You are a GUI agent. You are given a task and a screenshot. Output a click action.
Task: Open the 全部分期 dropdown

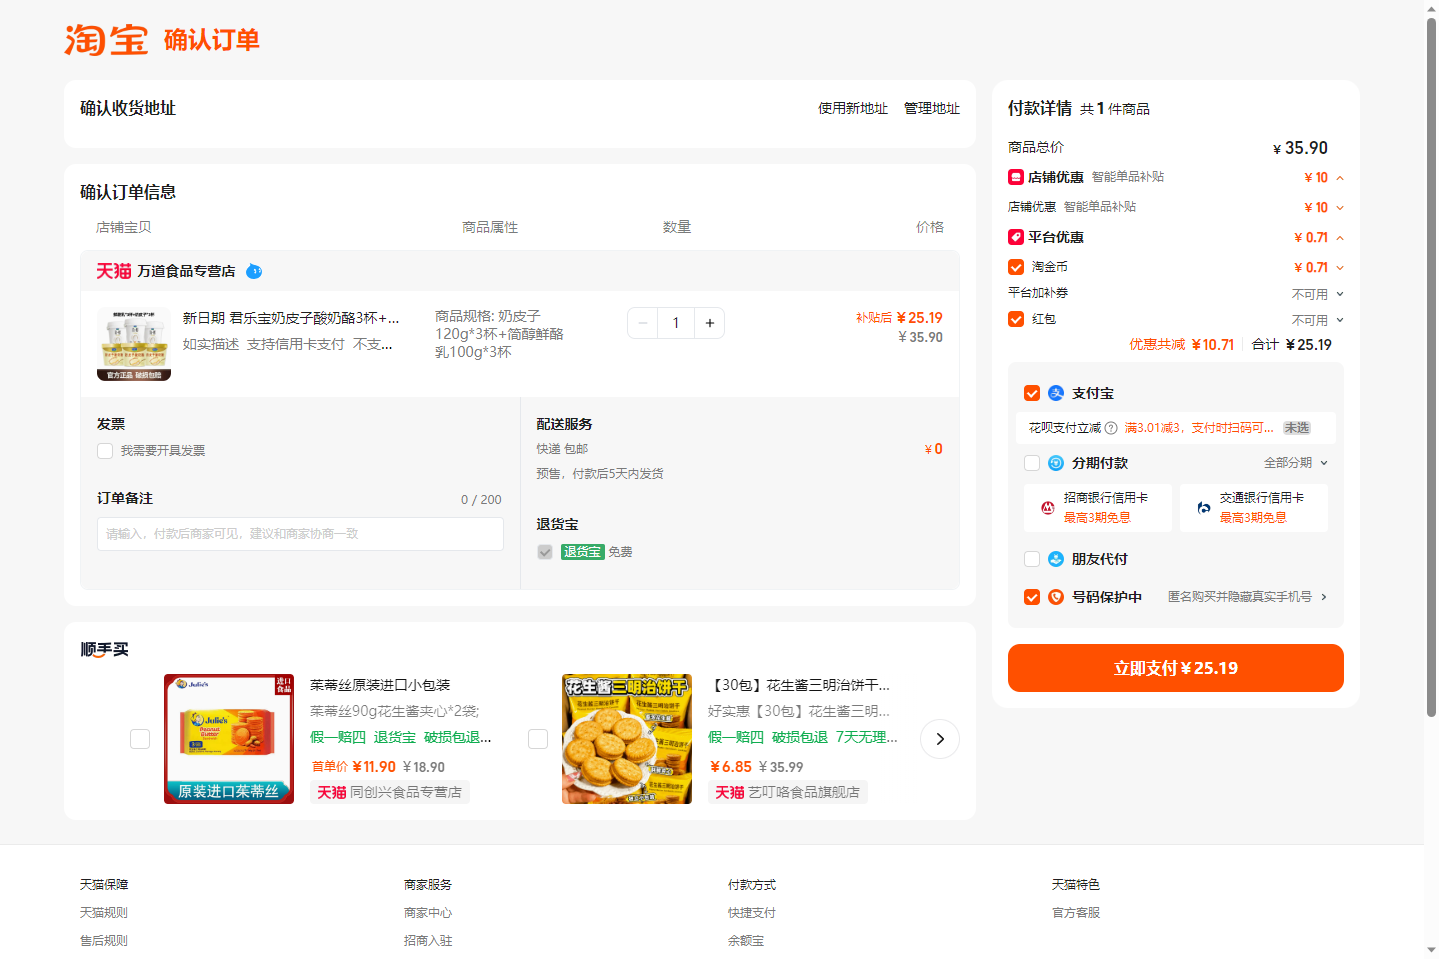1296,463
